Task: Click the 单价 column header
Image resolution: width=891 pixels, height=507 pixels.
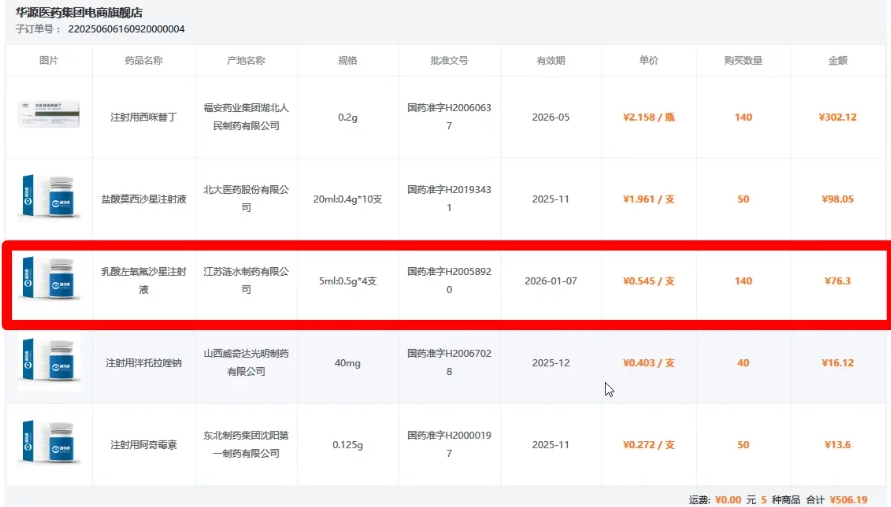Action: coord(648,60)
